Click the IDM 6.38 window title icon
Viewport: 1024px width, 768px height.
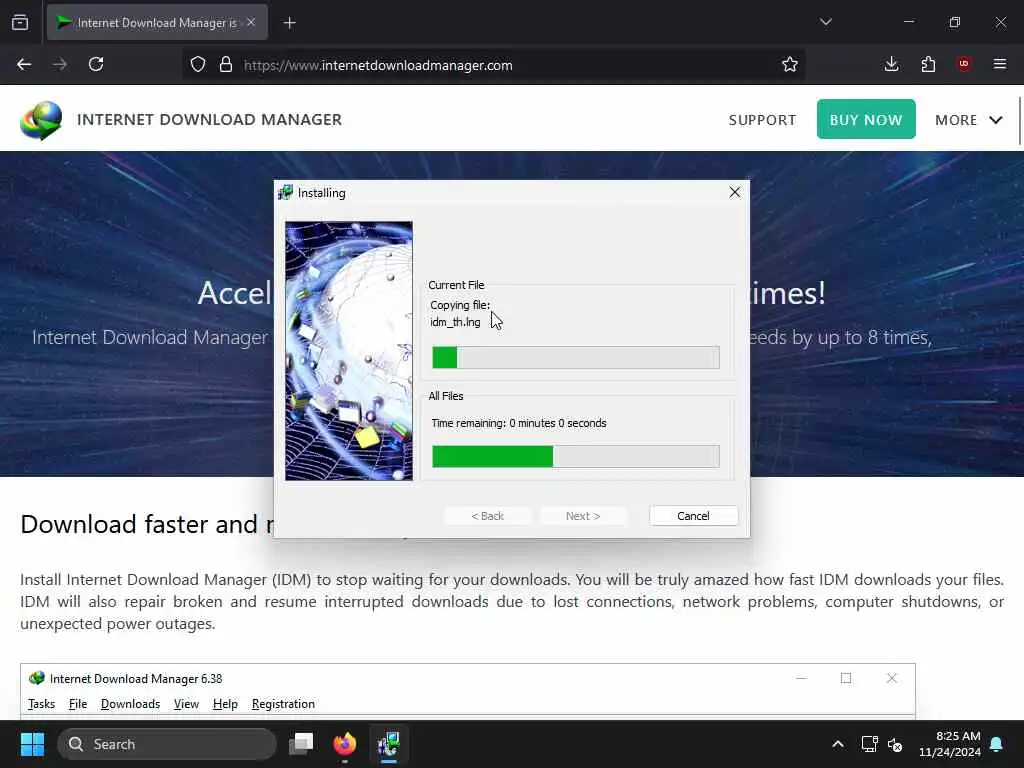coord(37,679)
